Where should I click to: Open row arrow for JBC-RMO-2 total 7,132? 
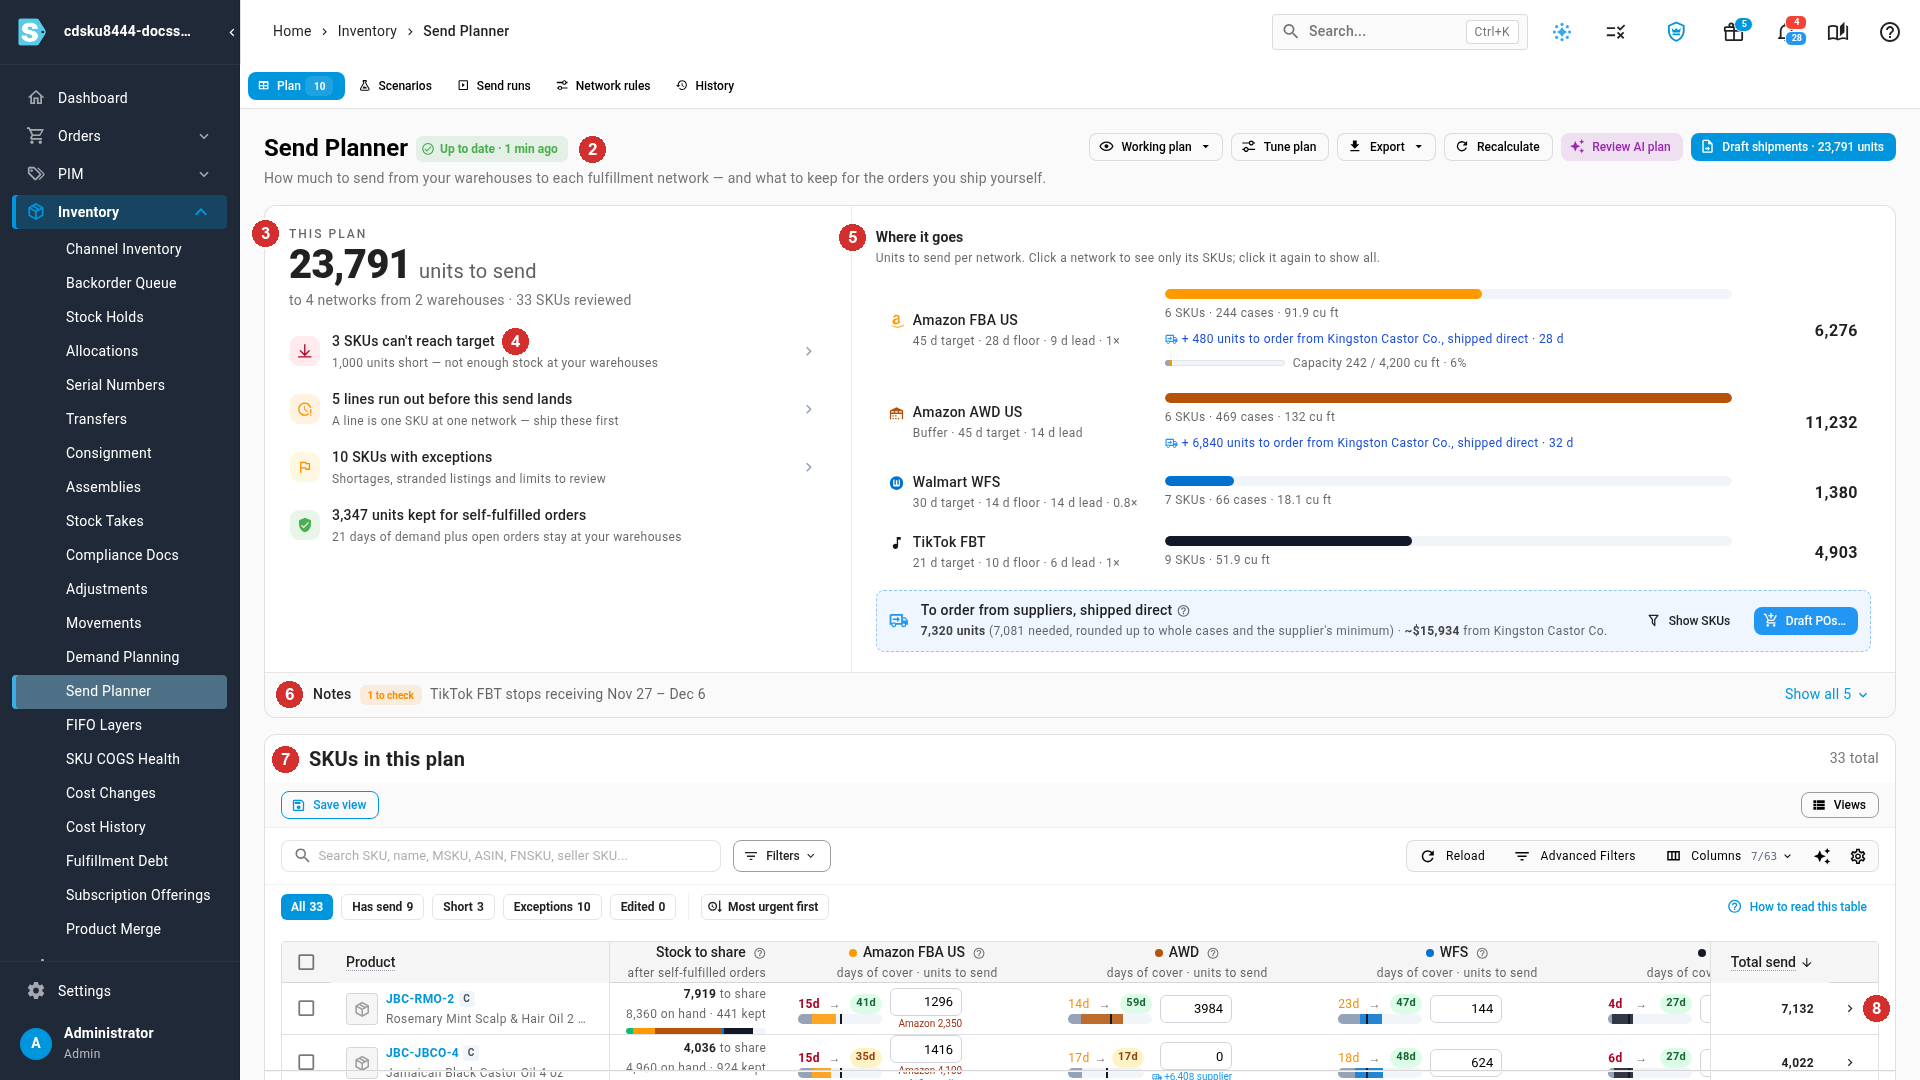[x=1850, y=1009]
